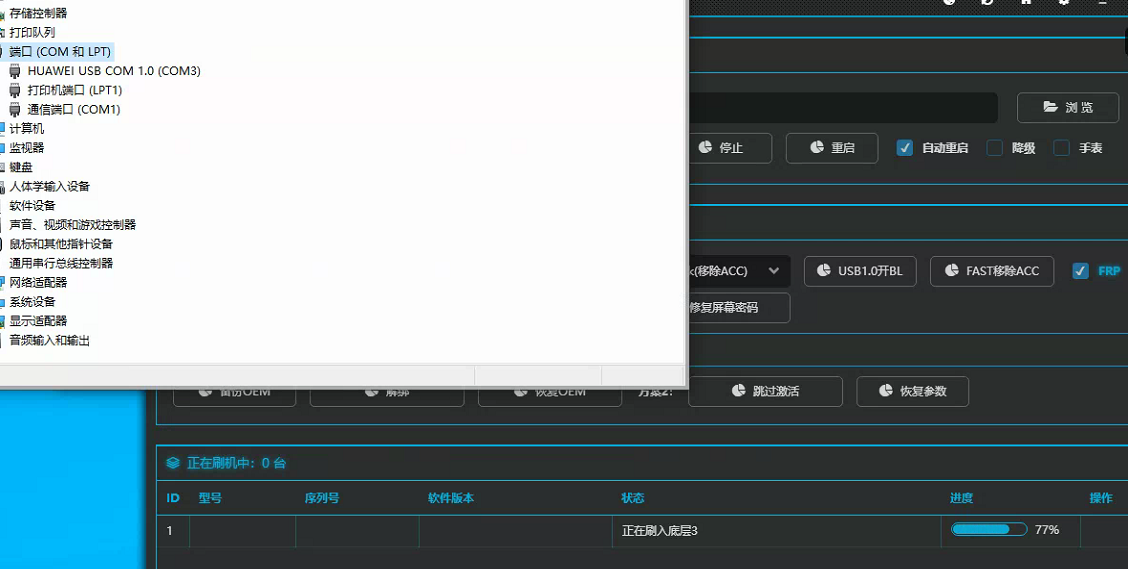Click the 停止 stop button

(730, 148)
